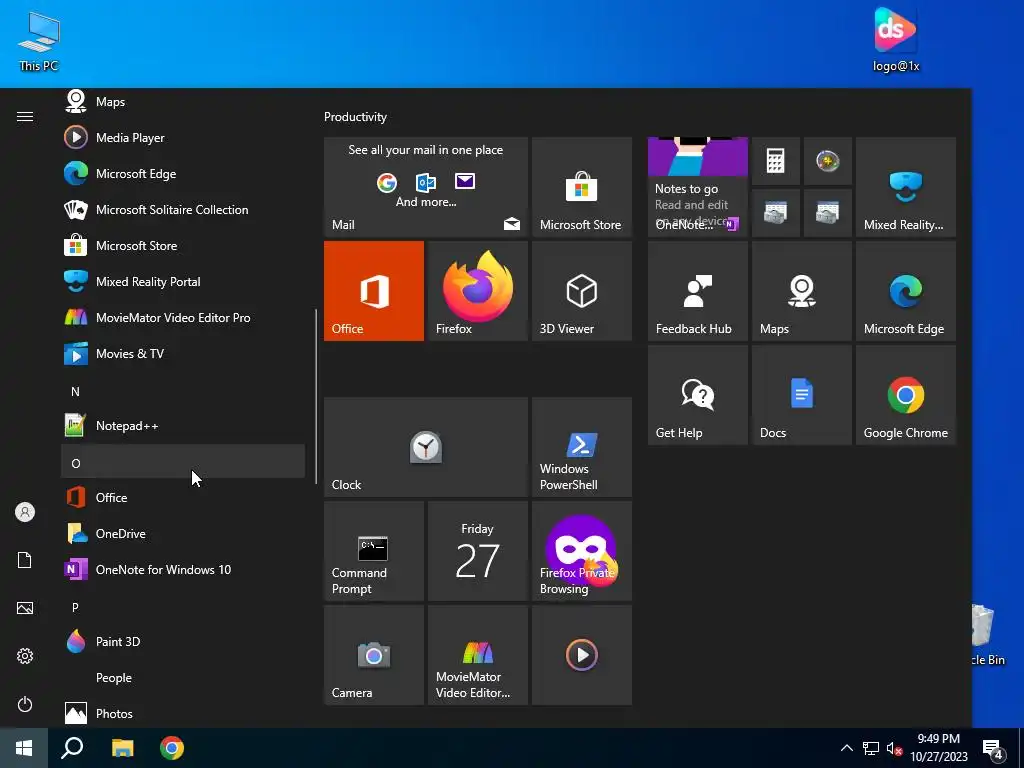Open Photos from the app list
The height and width of the screenshot is (768, 1024).
coord(183,713)
